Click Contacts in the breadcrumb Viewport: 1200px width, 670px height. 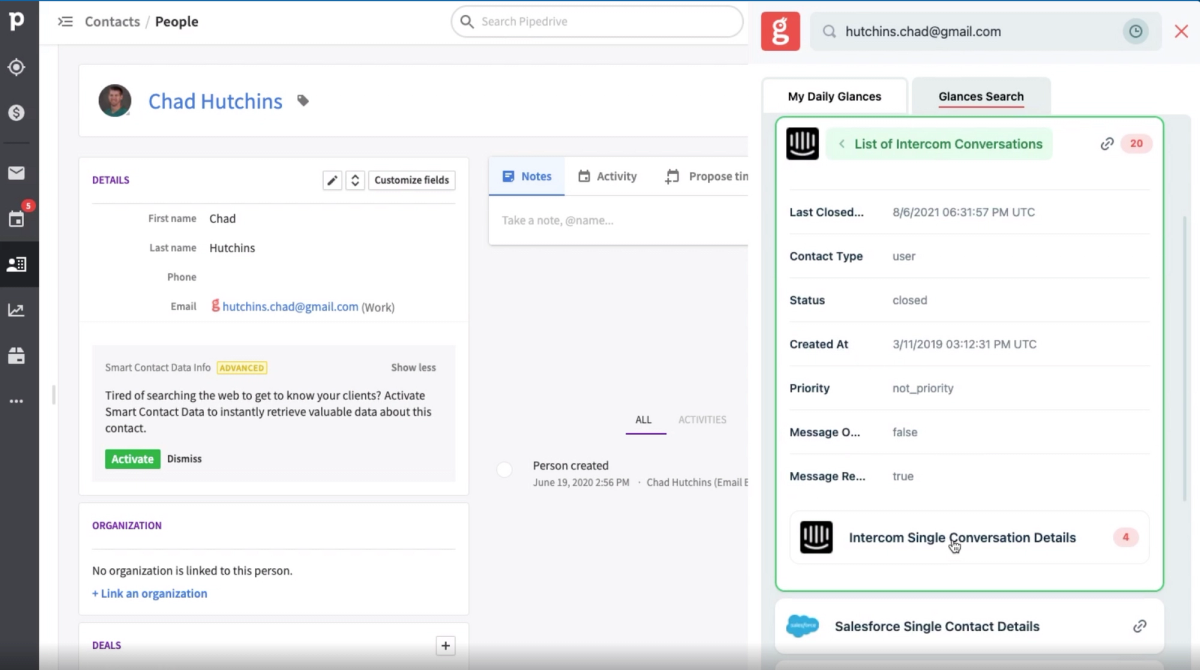tap(112, 21)
